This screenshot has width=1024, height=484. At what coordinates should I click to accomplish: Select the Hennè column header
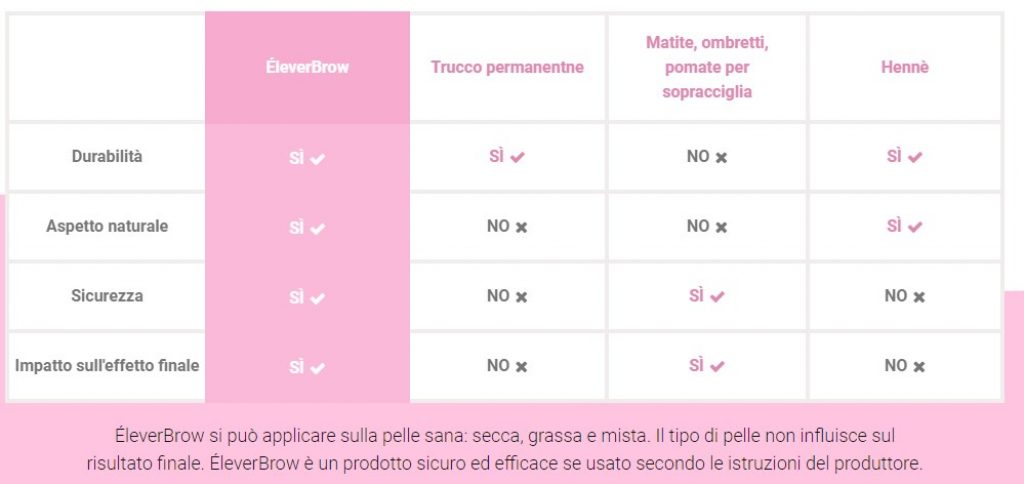click(905, 68)
